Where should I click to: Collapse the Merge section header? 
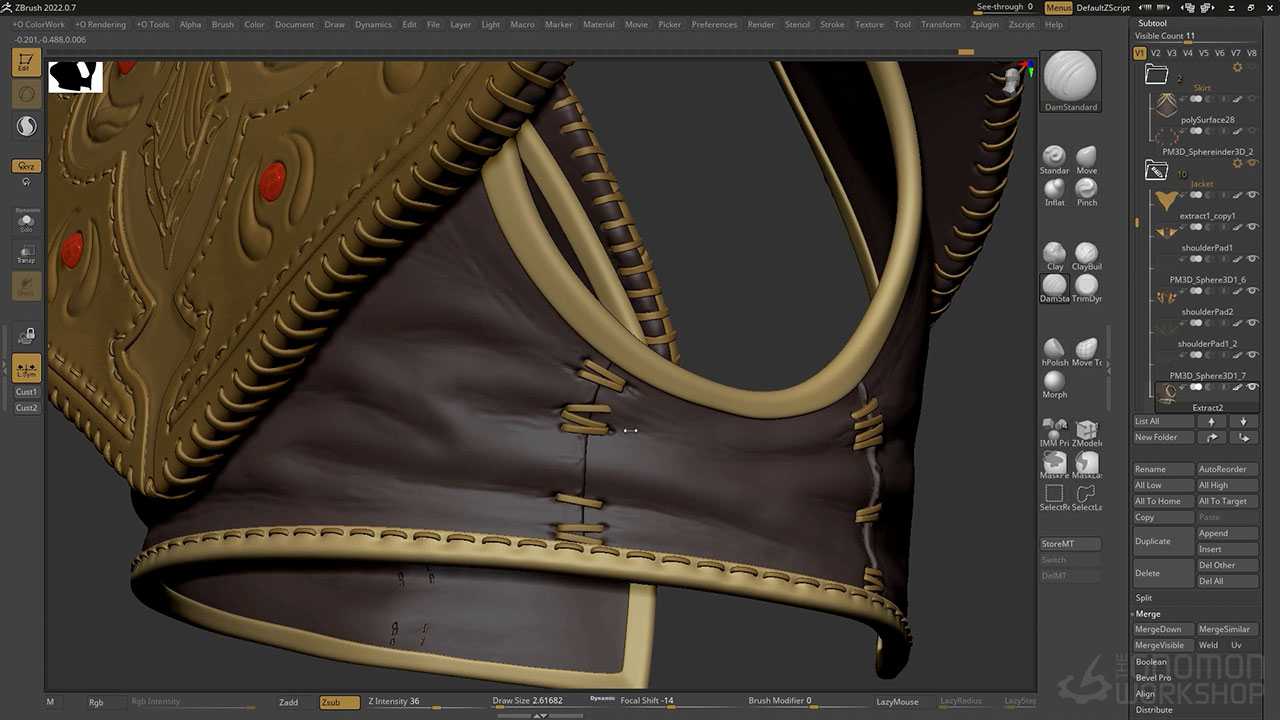pyautogui.click(x=1148, y=614)
